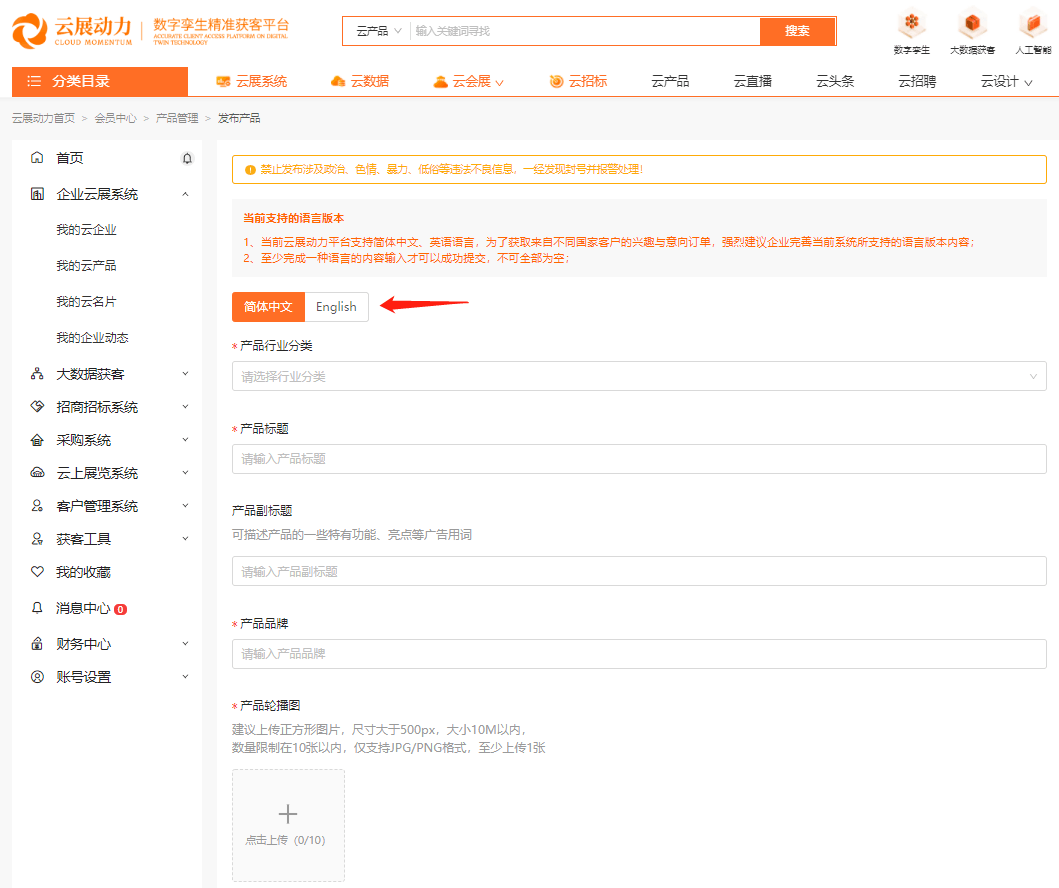Image resolution: width=1059 pixels, height=888 pixels.
Task: Click the 采购系统 icon in sidebar
Action: tap(37, 439)
